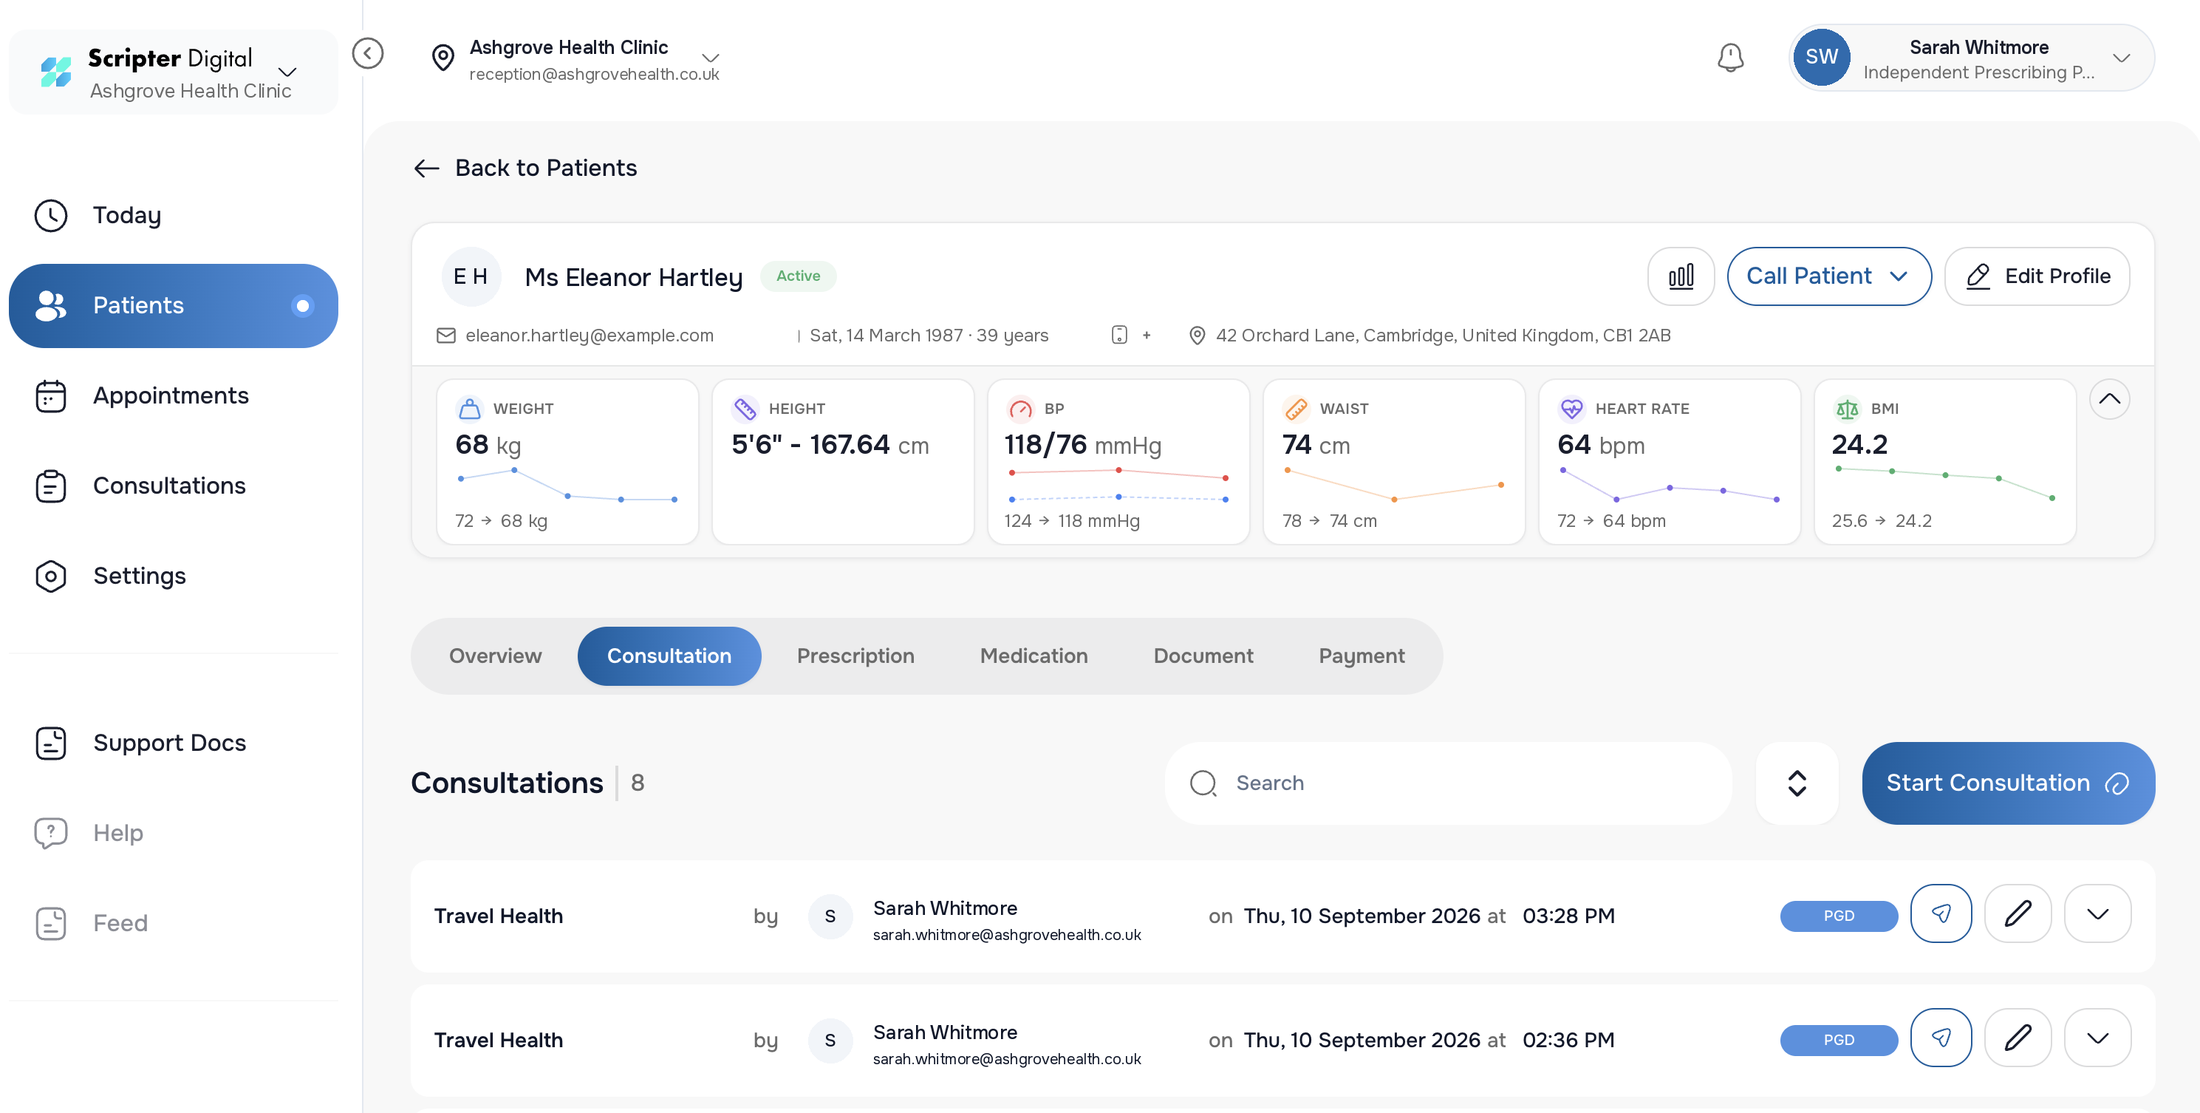The height and width of the screenshot is (1113, 2200).
Task: Click Edit Profile button
Action: coord(2037,276)
